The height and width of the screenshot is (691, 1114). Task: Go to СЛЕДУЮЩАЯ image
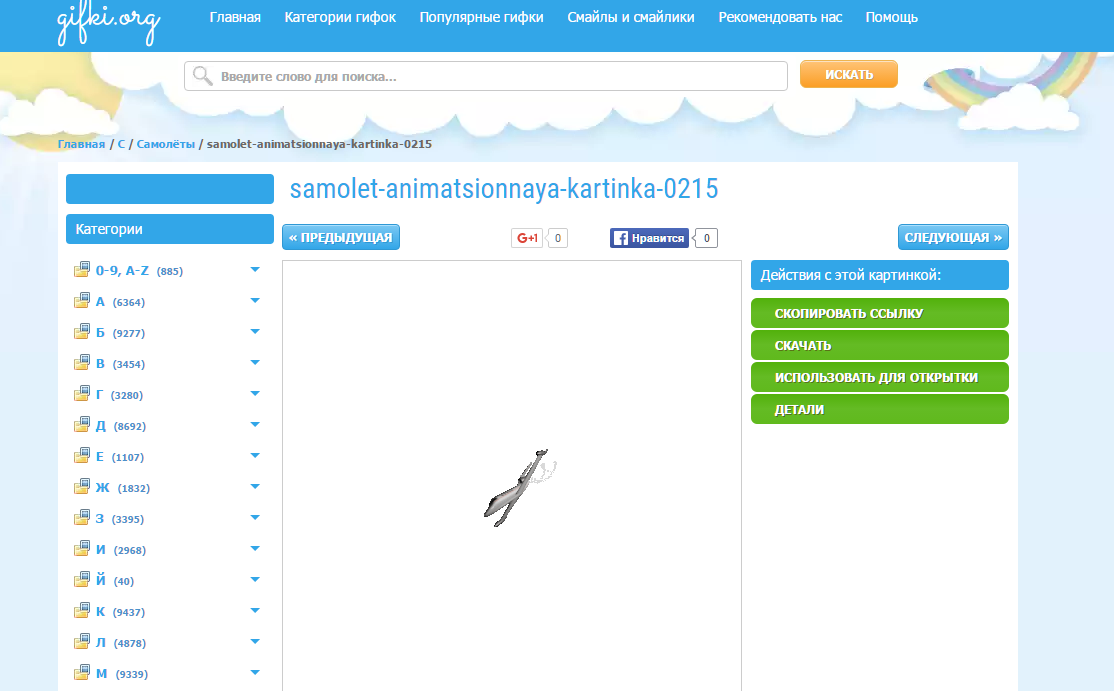click(953, 237)
